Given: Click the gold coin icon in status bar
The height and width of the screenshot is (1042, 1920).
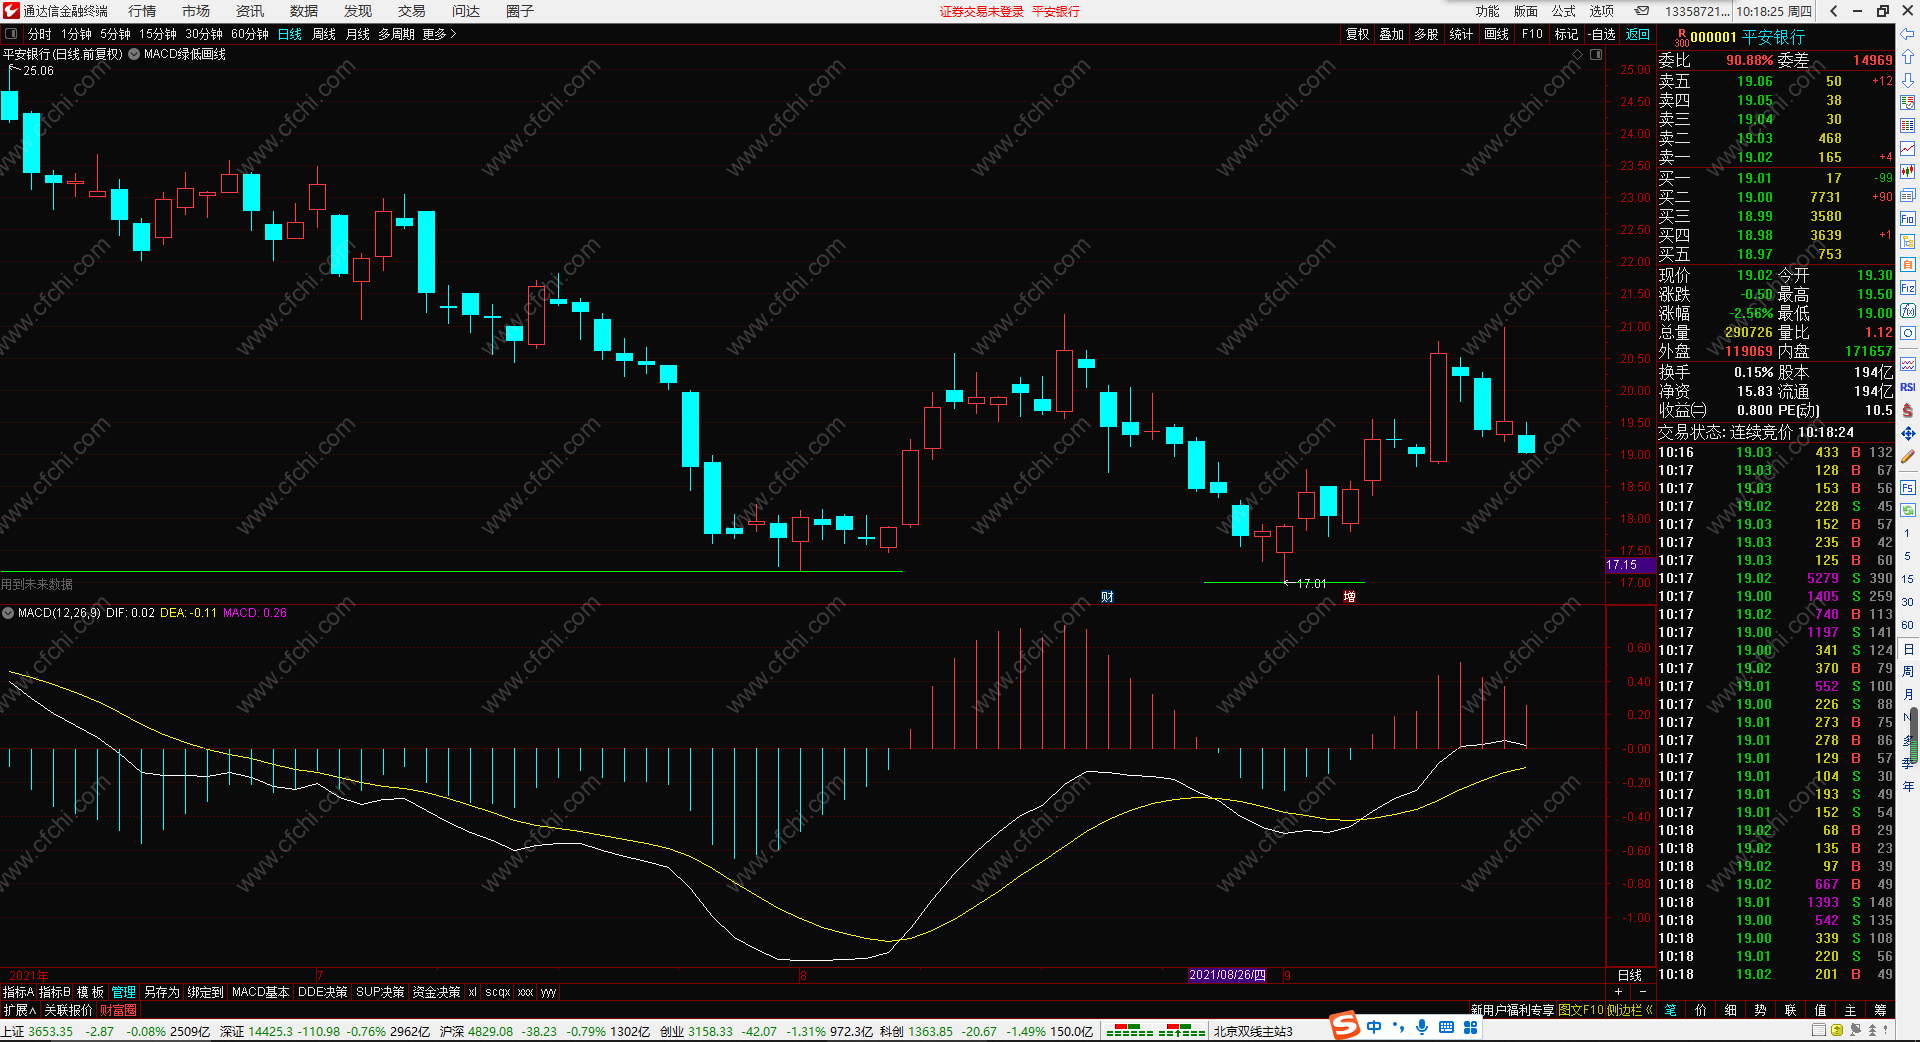Looking at the screenshot, I should coord(1836,1030).
